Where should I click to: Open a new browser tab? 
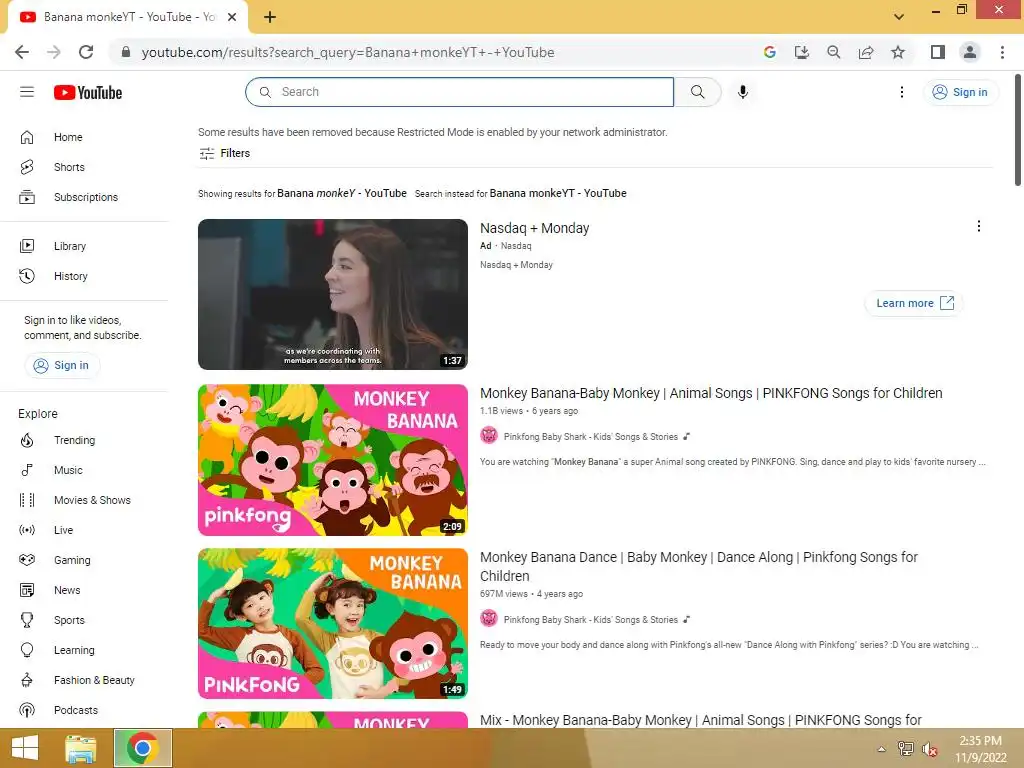click(x=270, y=18)
